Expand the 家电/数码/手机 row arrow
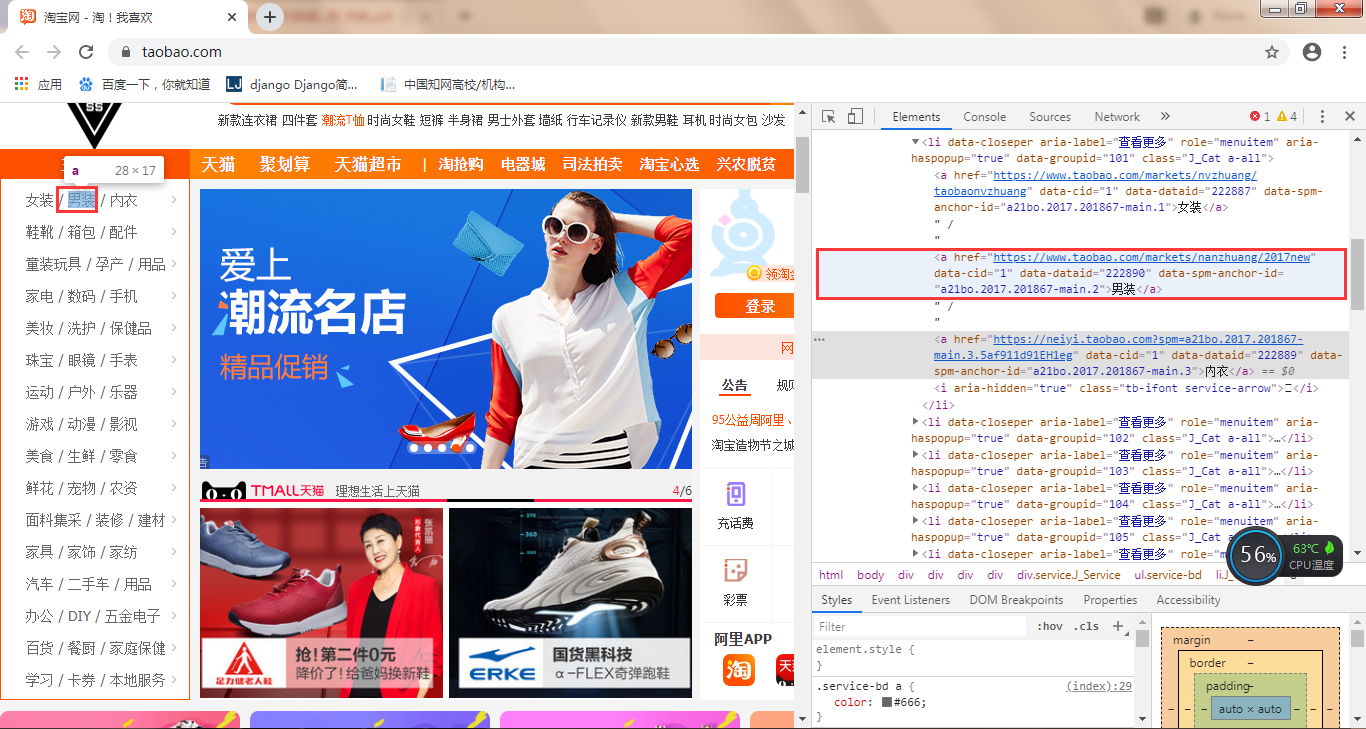The height and width of the screenshot is (729, 1366). 174,296
